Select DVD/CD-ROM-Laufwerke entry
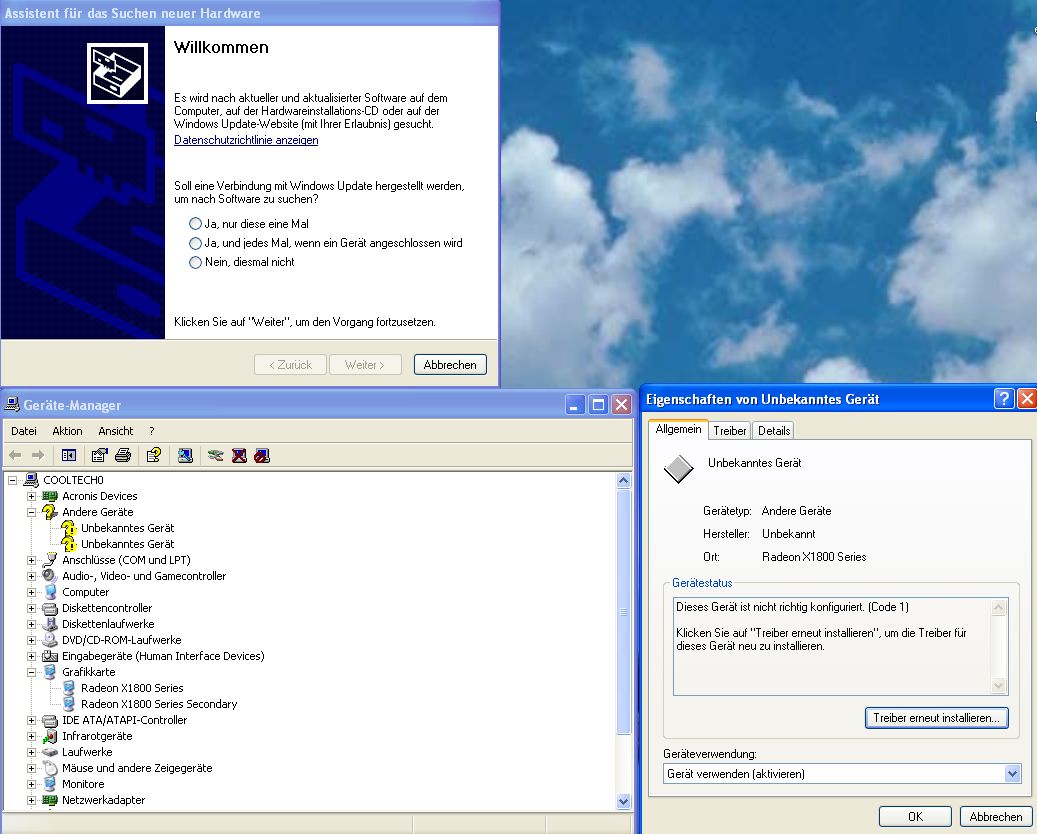1037x834 pixels. tap(122, 640)
